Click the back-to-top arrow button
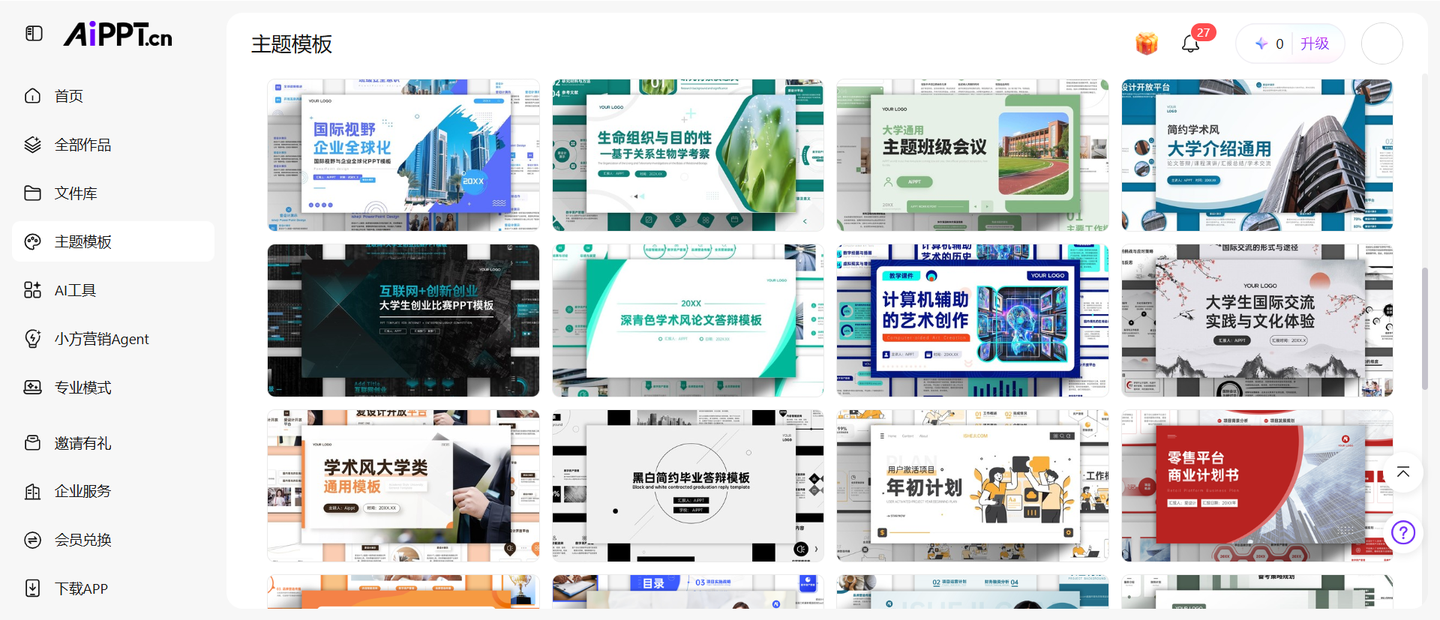1440x620 pixels. 1403,472
